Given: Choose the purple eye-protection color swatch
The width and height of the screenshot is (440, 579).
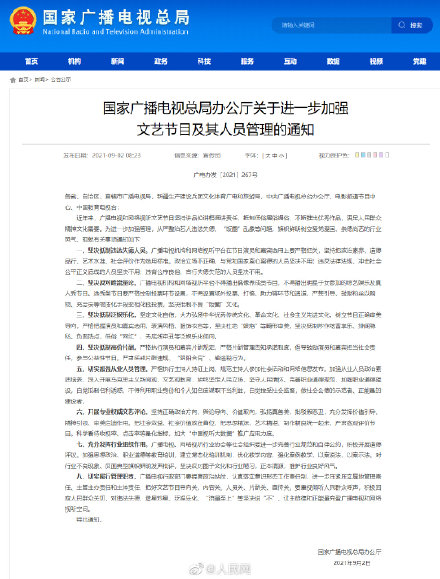Looking at the screenshot, I should point(381,155).
